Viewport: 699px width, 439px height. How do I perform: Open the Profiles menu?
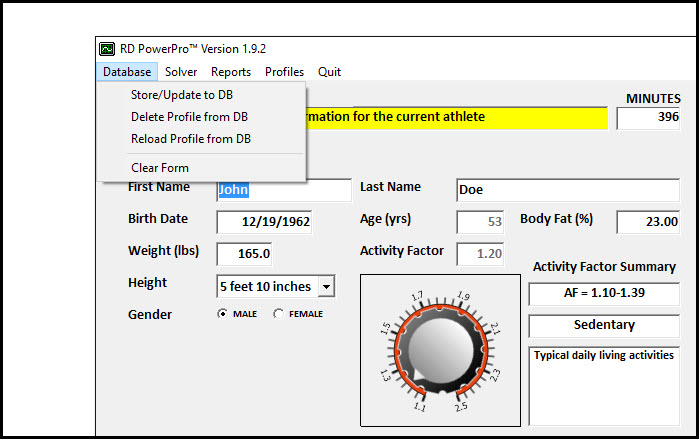[x=284, y=72]
